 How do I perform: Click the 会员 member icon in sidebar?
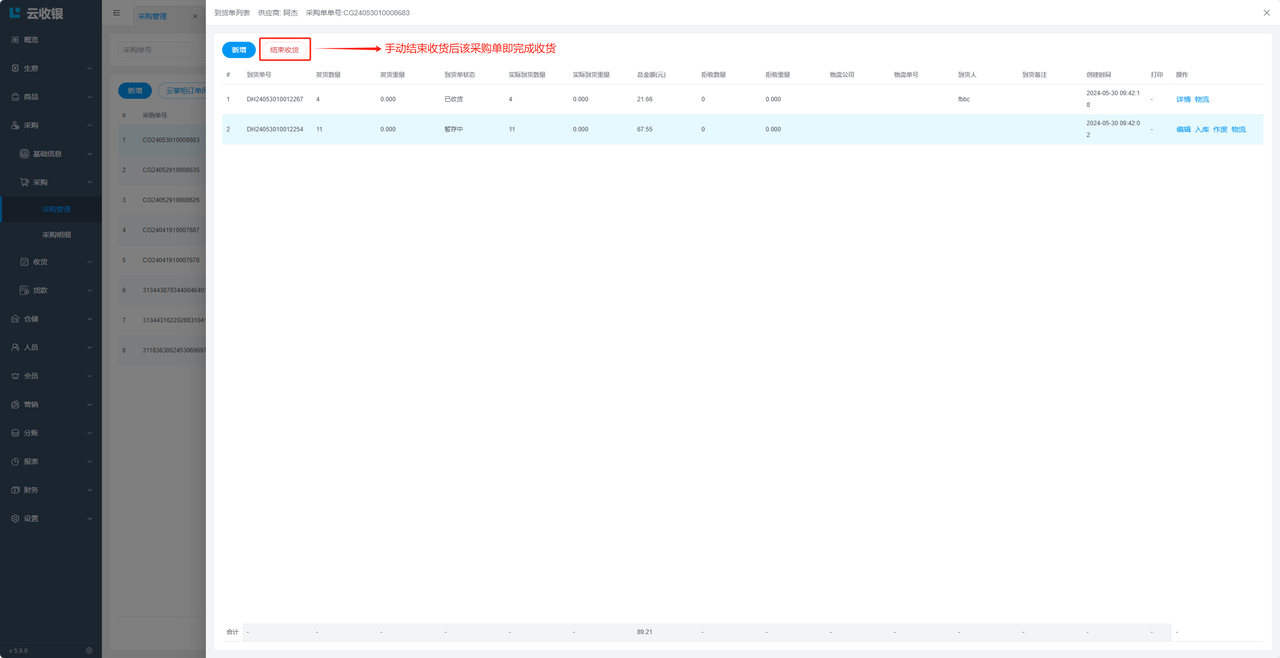point(15,376)
